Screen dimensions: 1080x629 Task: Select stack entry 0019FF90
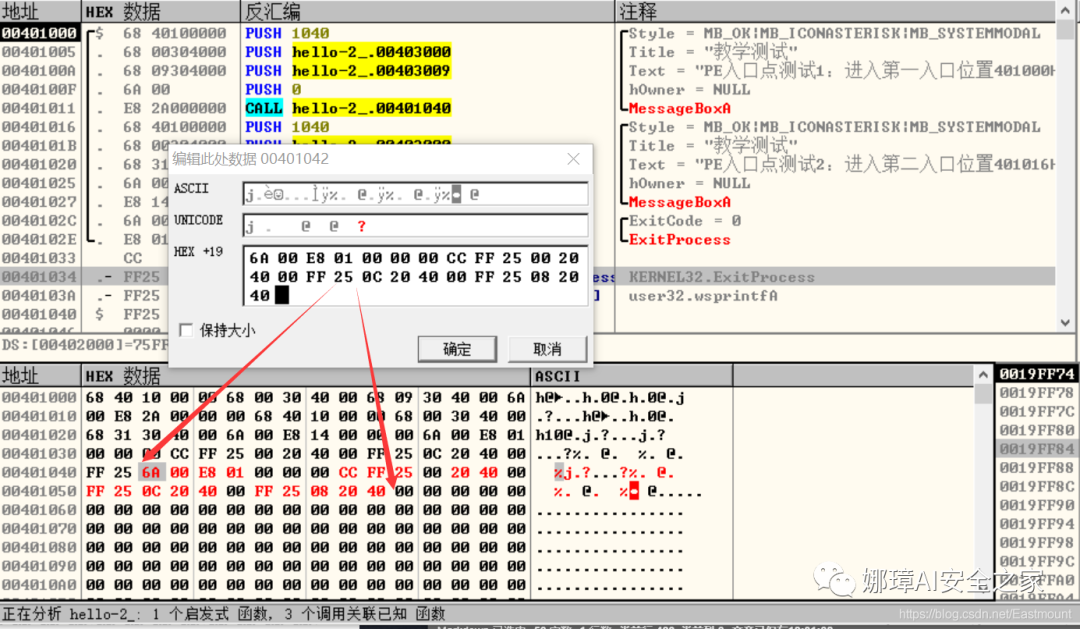tap(1037, 505)
